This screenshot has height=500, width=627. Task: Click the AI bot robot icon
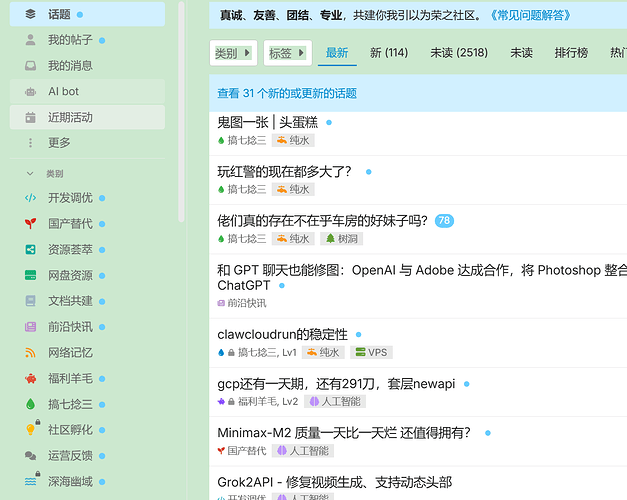pyautogui.click(x=30, y=92)
